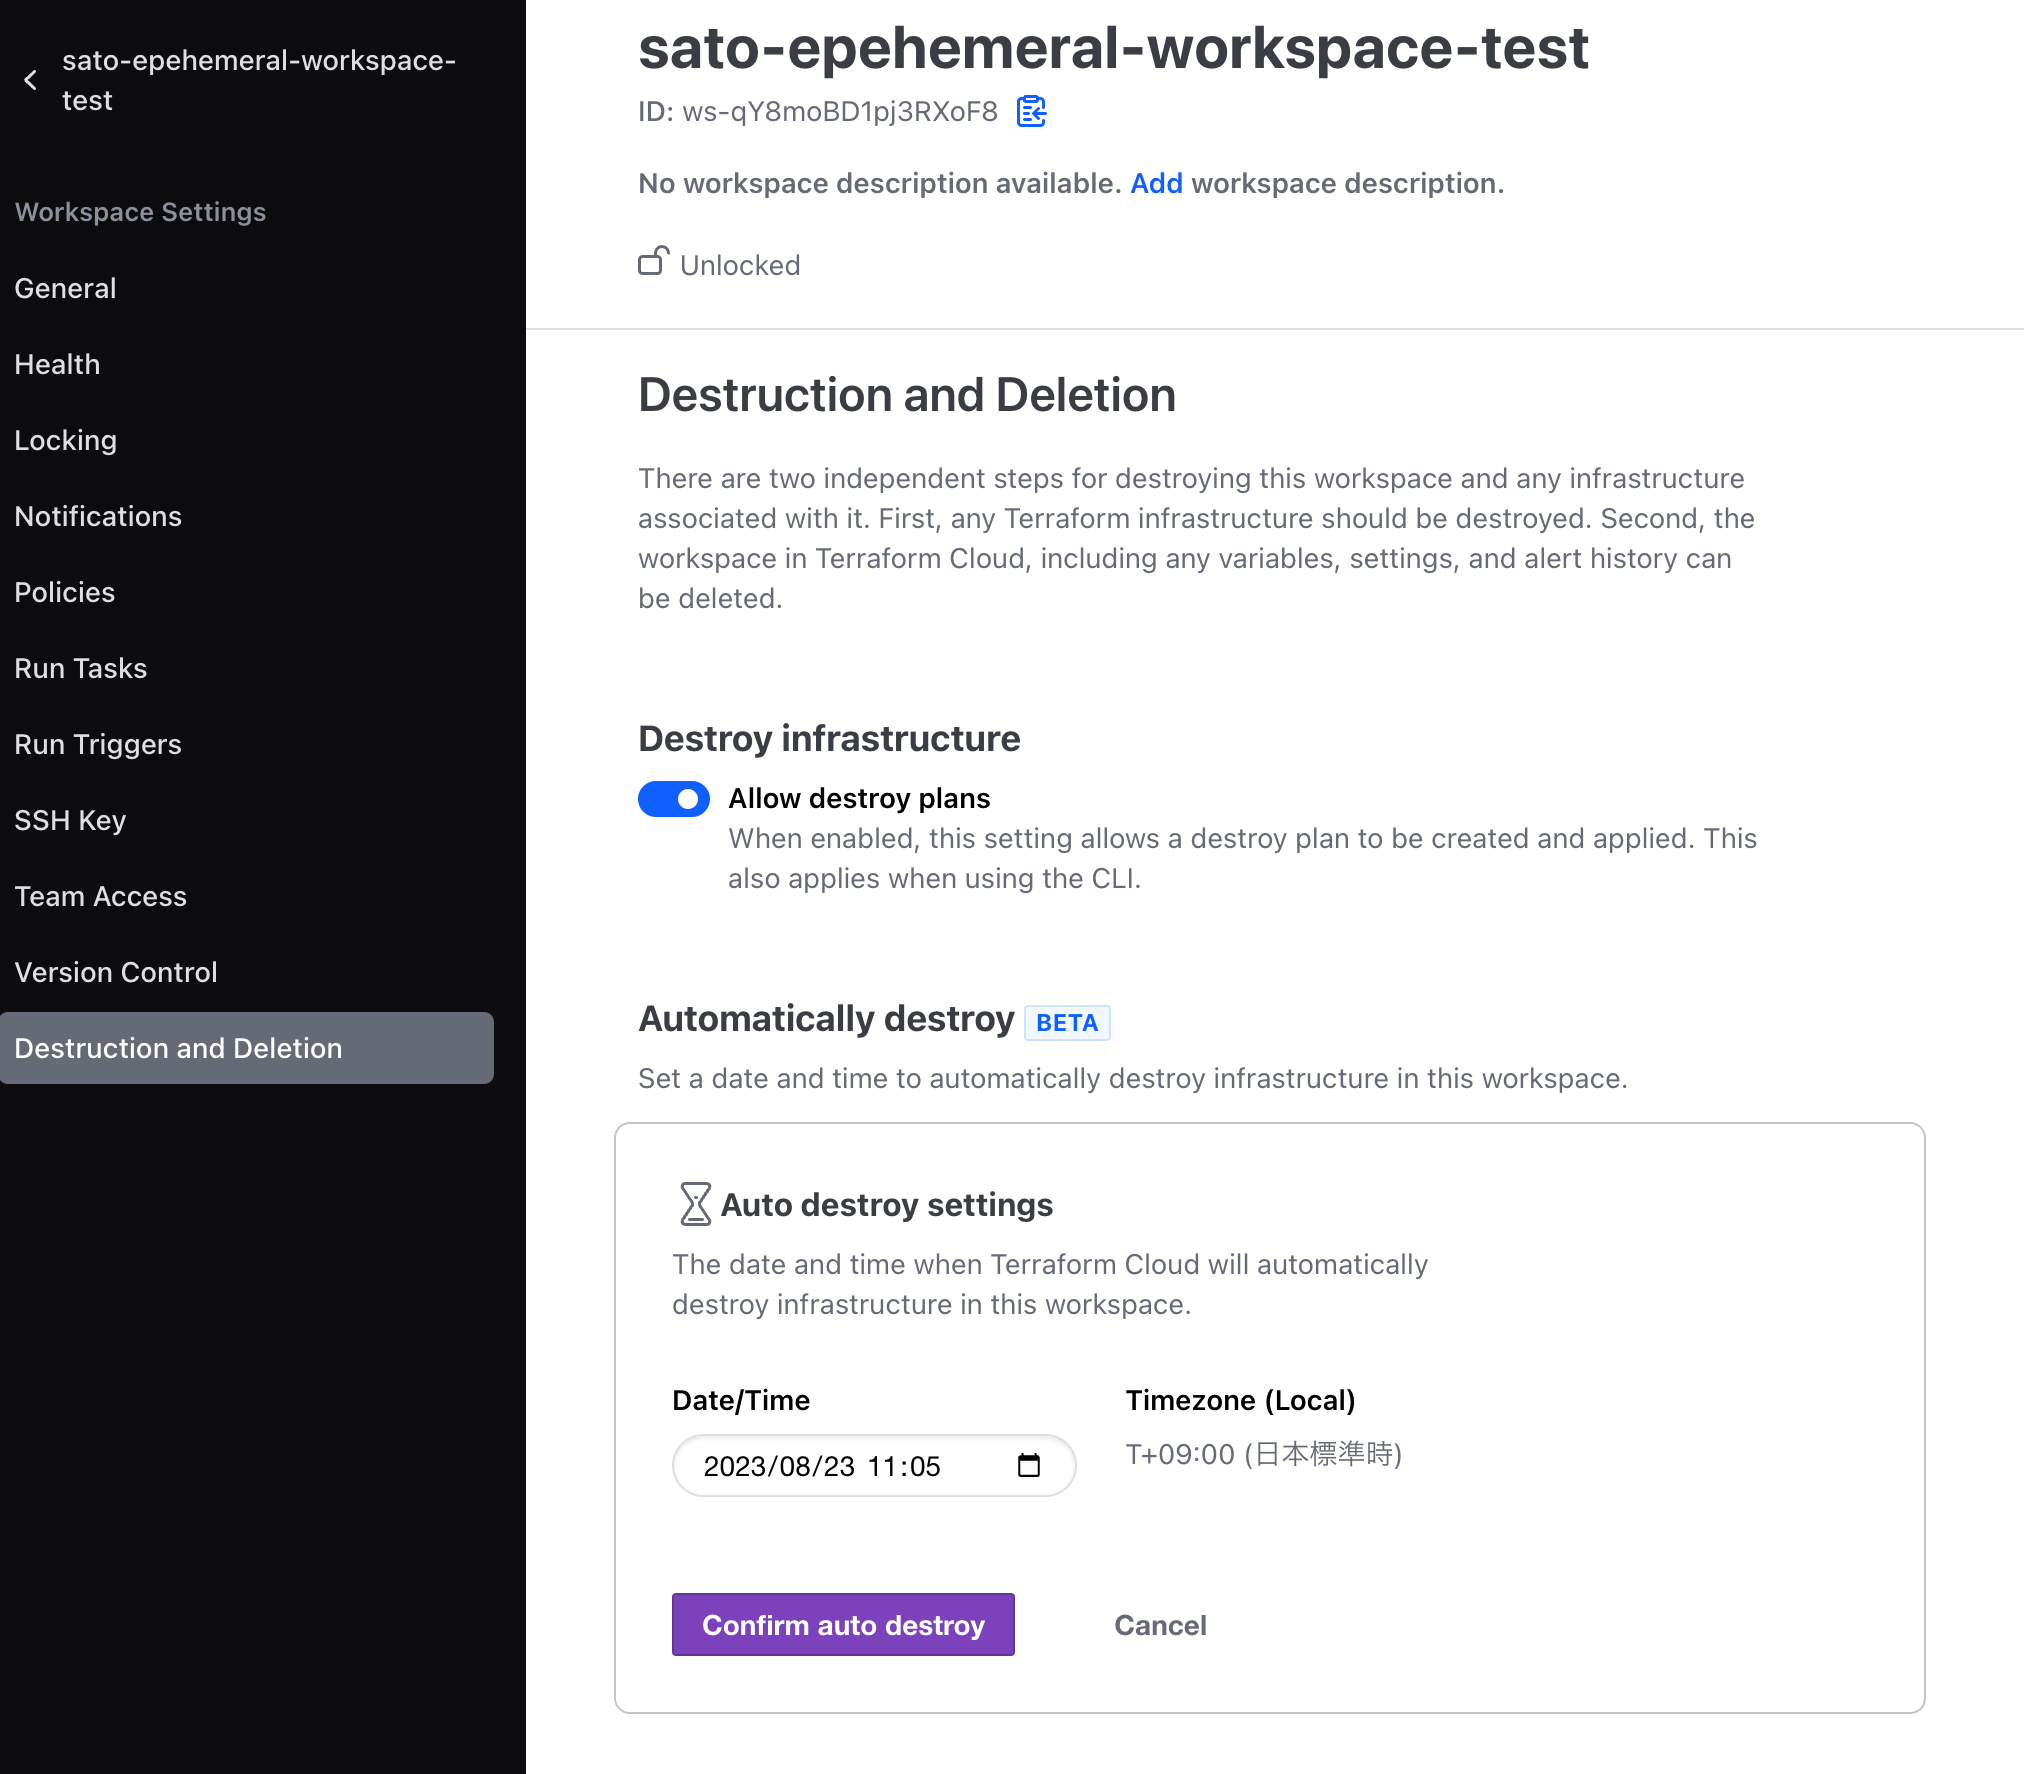Add a workspace description via the link

click(x=1156, y=183)
